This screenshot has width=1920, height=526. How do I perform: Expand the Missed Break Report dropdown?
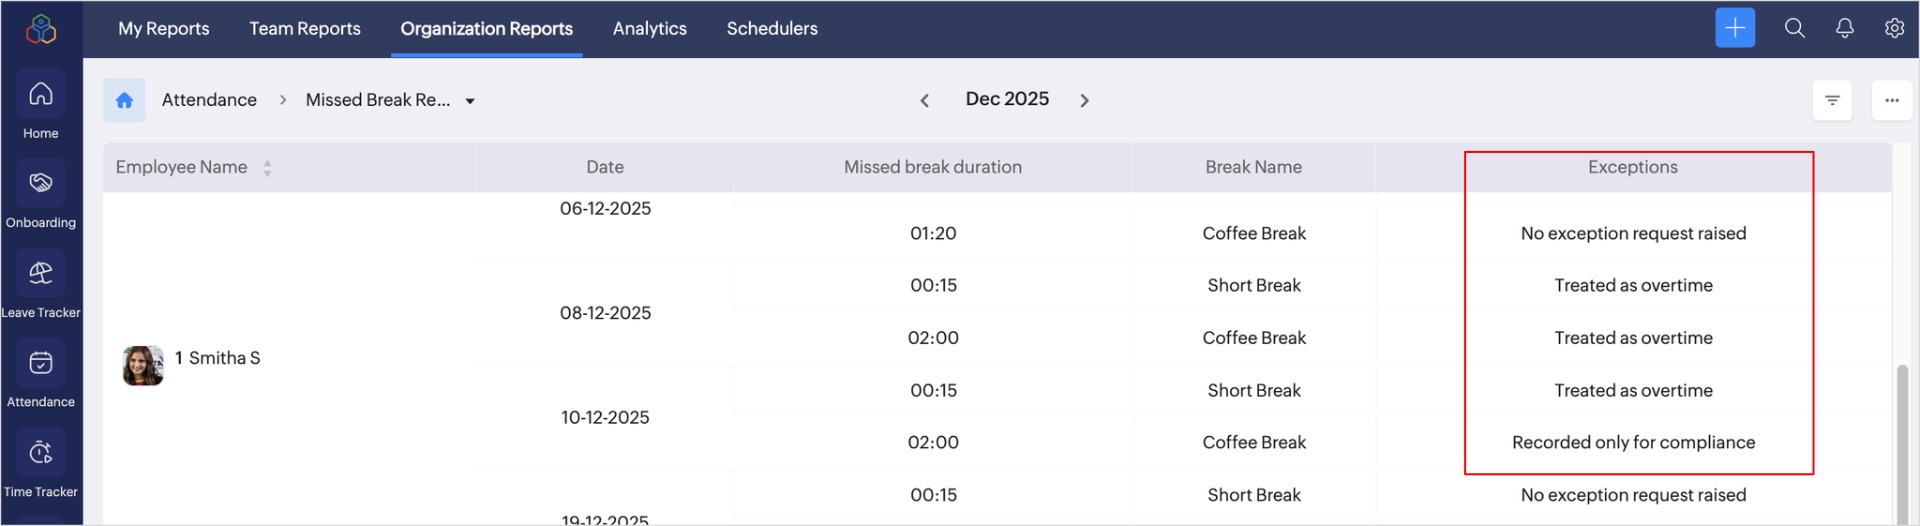coord(470,101)
